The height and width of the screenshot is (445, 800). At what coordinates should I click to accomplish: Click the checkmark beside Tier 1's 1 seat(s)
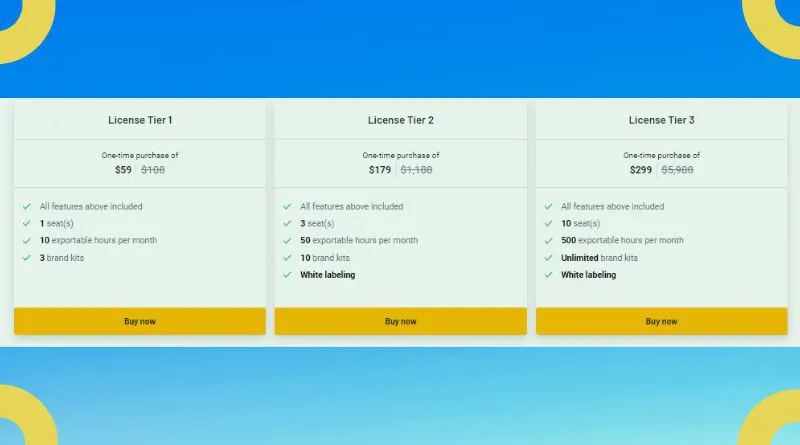pos(27,224)
